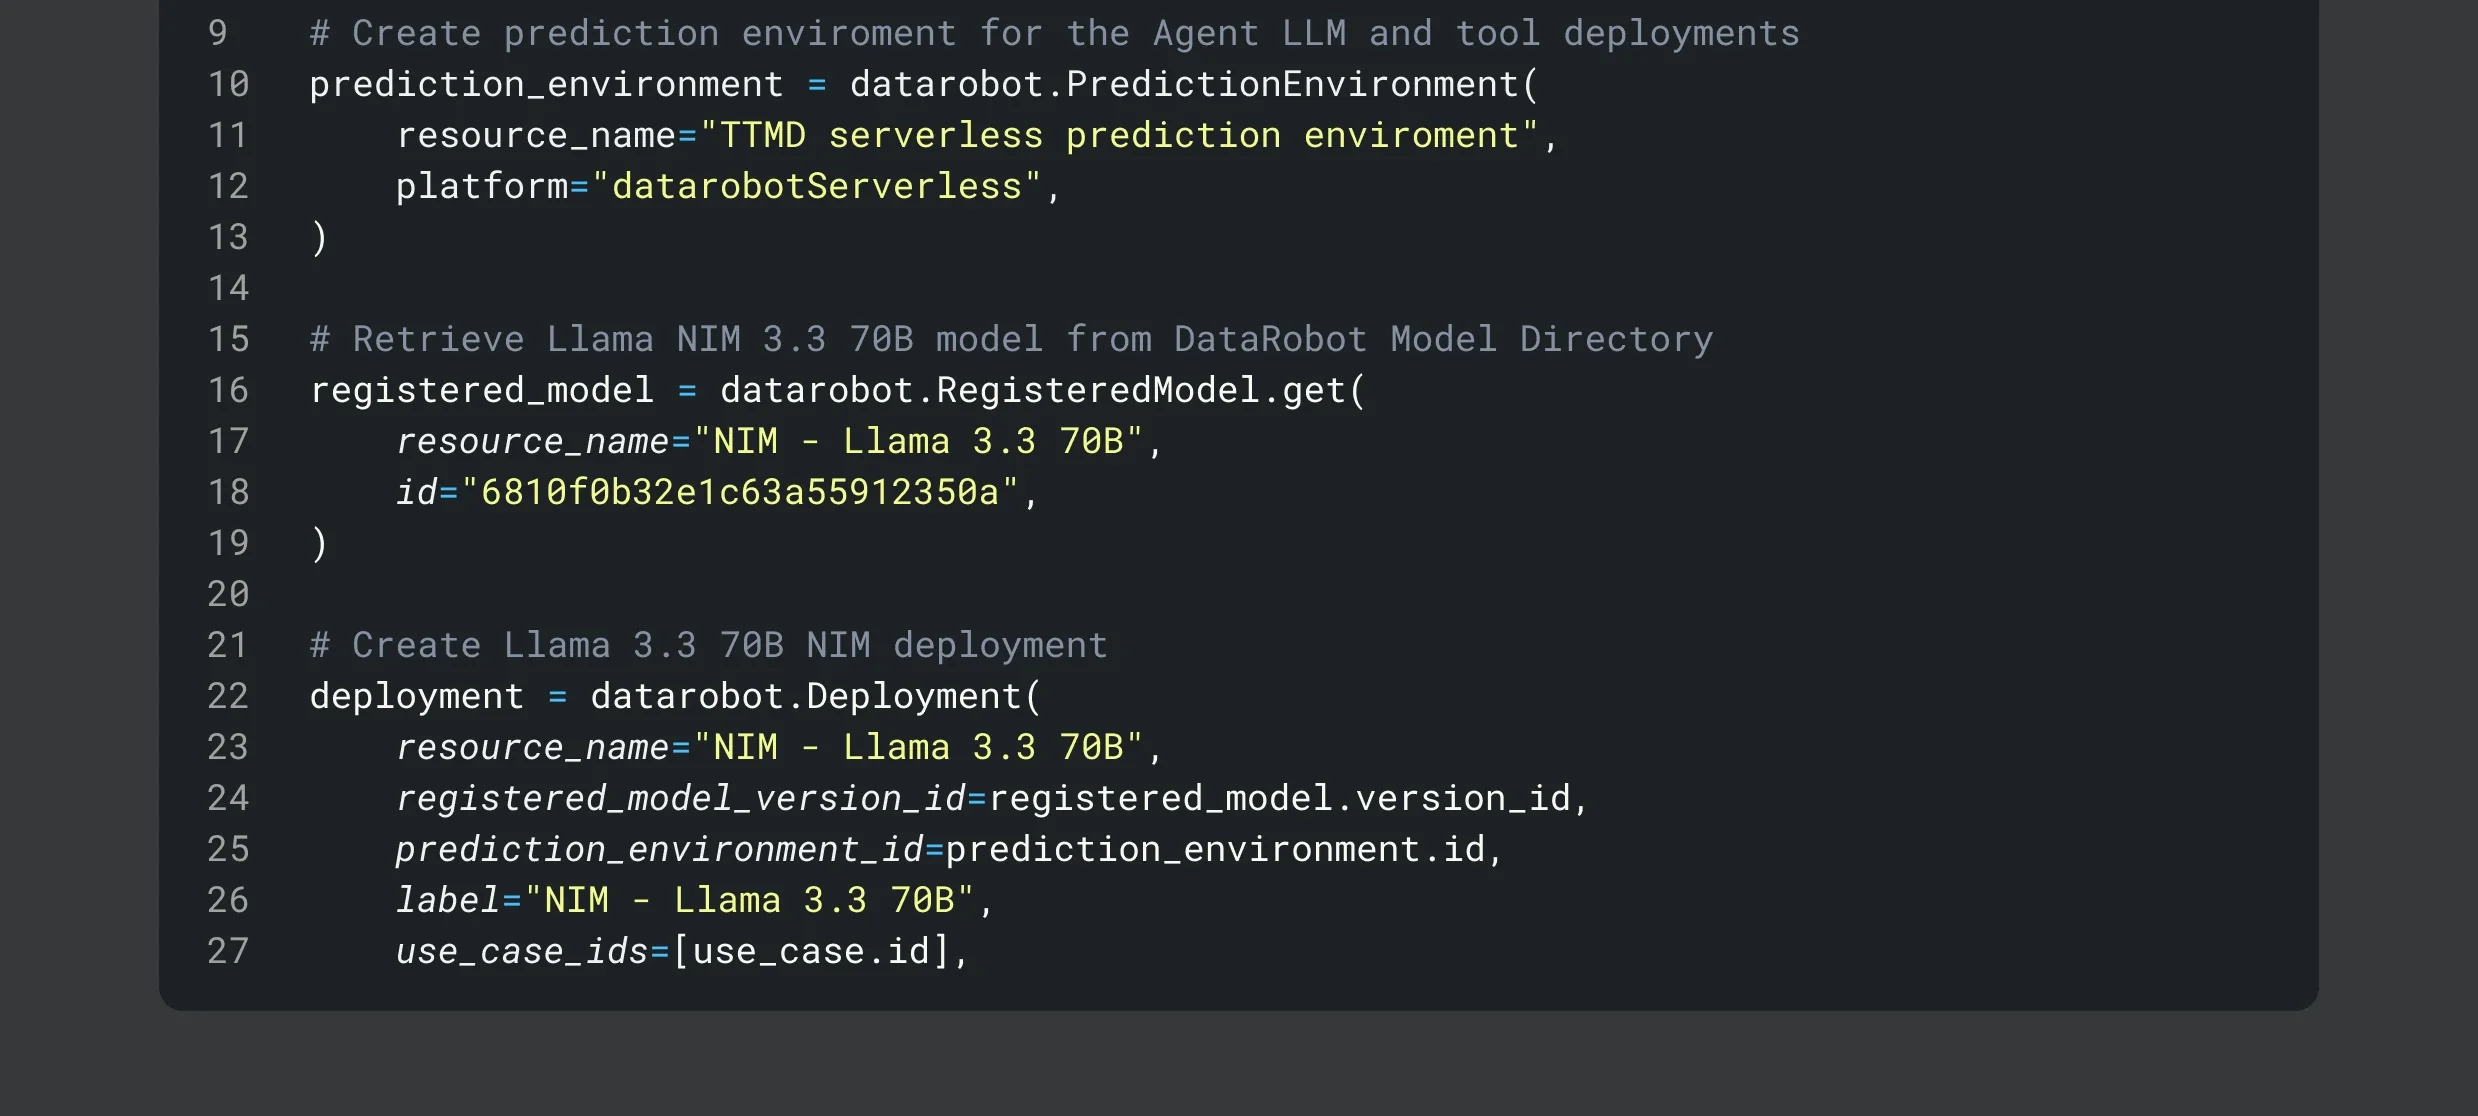Click comment 'Create Llama 3.3 70B NIM deployment'
This screenshot has width=2478, height=1116.
[x=708, y=646]
